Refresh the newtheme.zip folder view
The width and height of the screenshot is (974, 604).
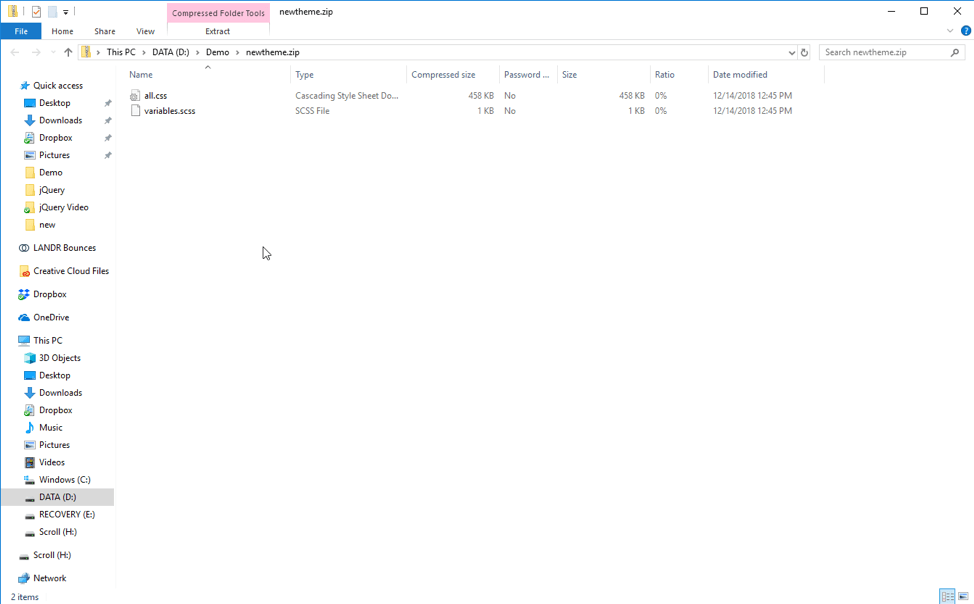[804, 52]
